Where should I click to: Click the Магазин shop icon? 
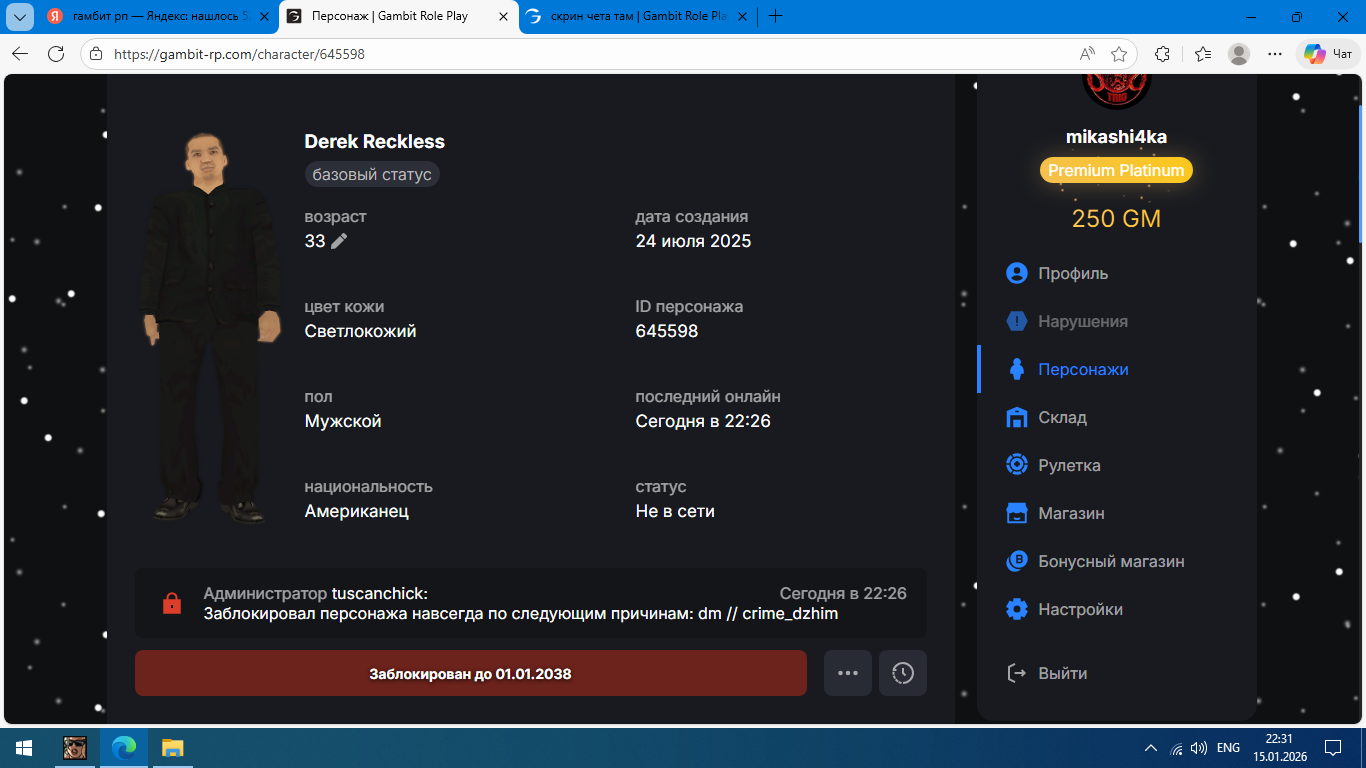1017,513
